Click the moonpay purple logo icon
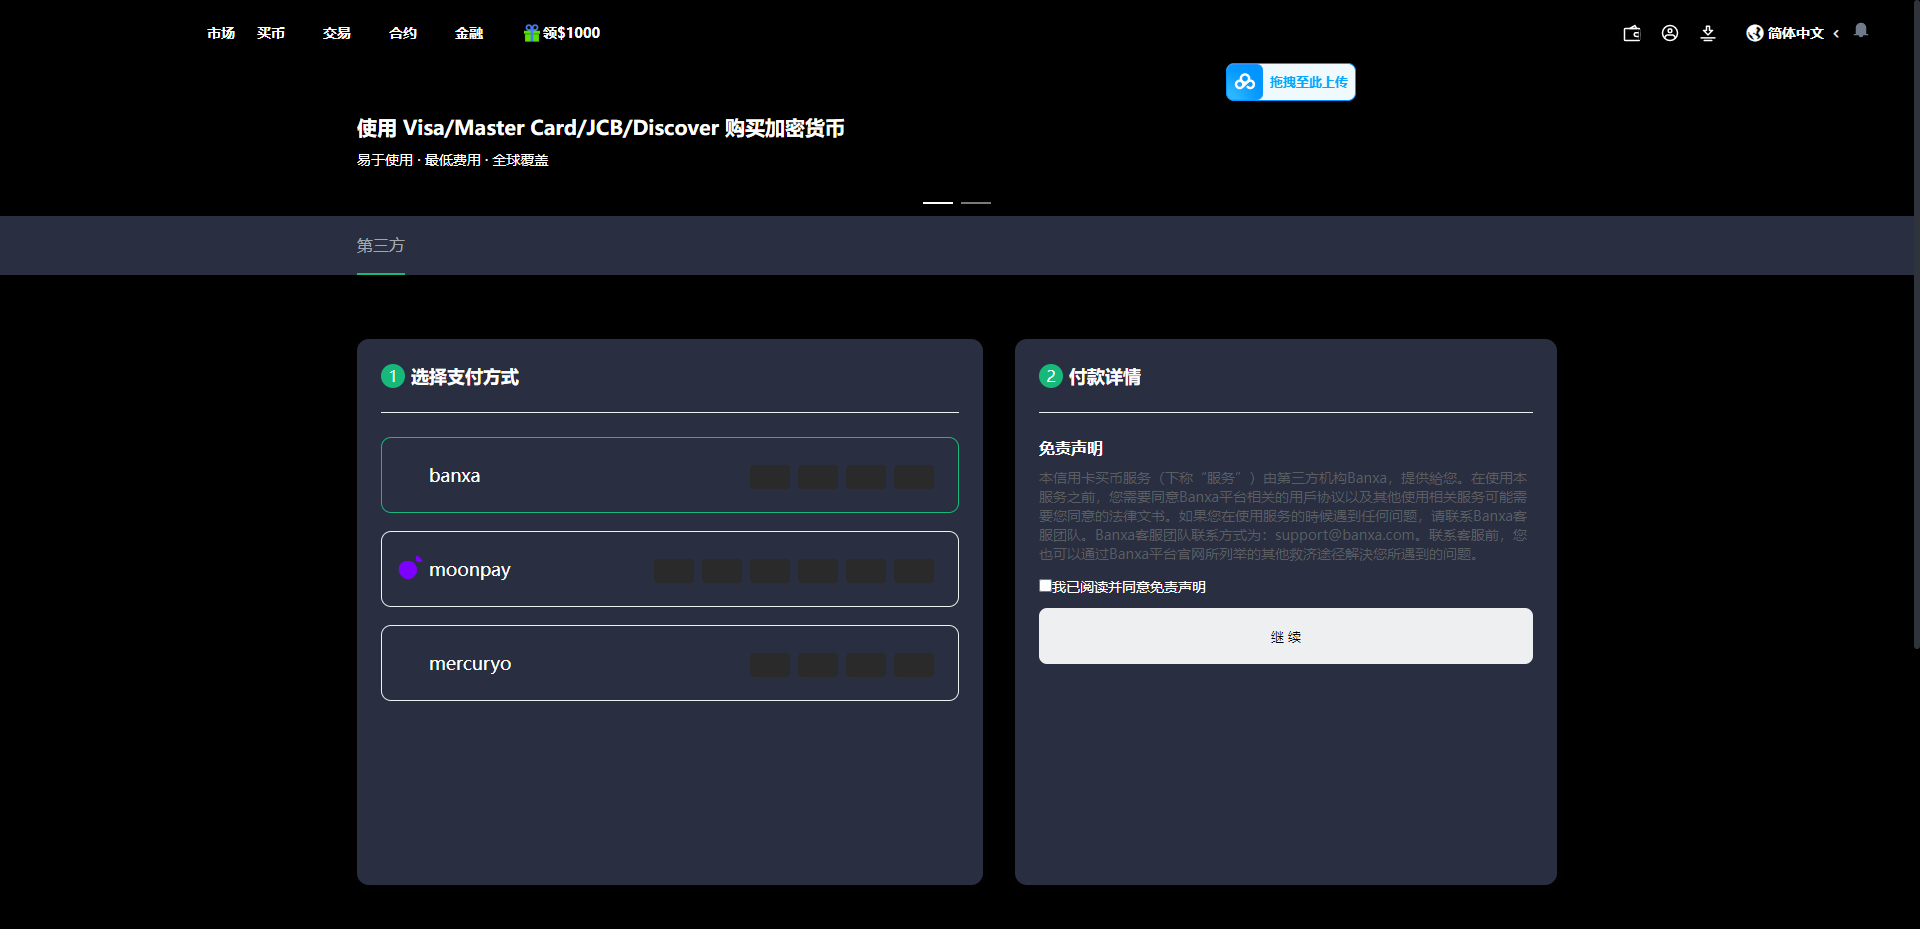This screenshot has width=1920, height=929. [408, 568]
